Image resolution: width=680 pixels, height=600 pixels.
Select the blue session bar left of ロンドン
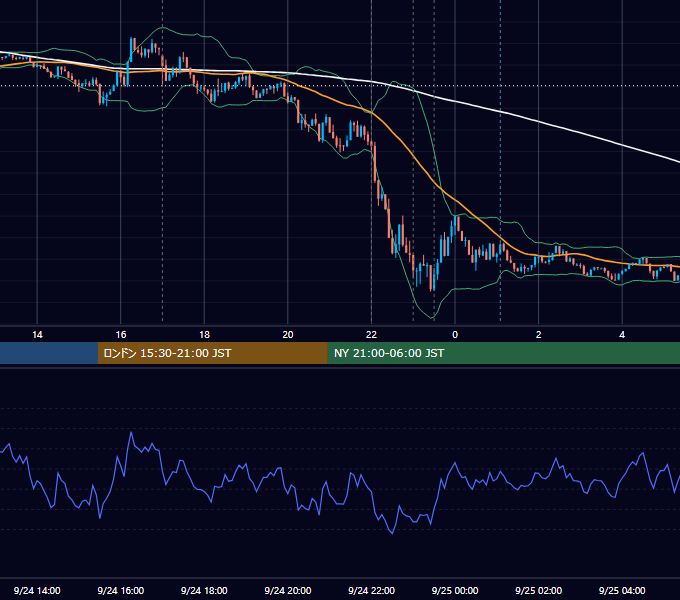49,353
